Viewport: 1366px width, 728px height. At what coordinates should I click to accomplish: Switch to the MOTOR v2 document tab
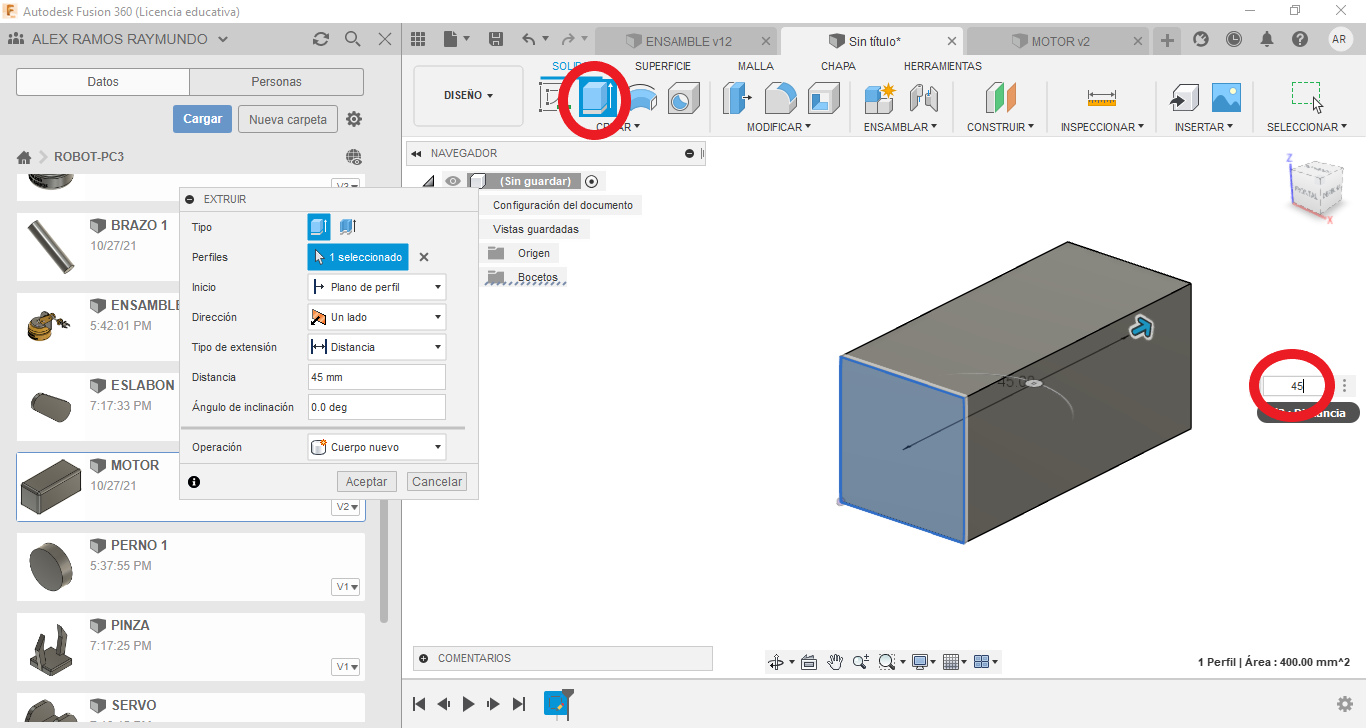(x=1057, y=42)
